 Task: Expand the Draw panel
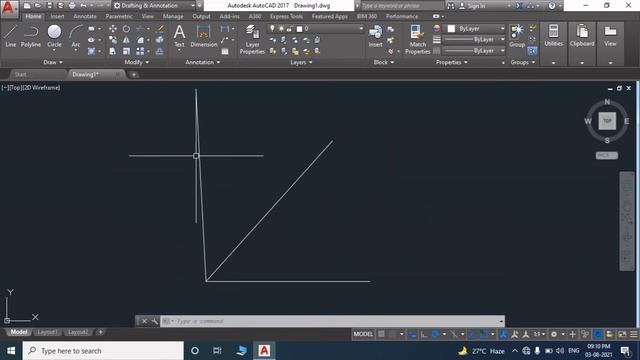[53, 62]
